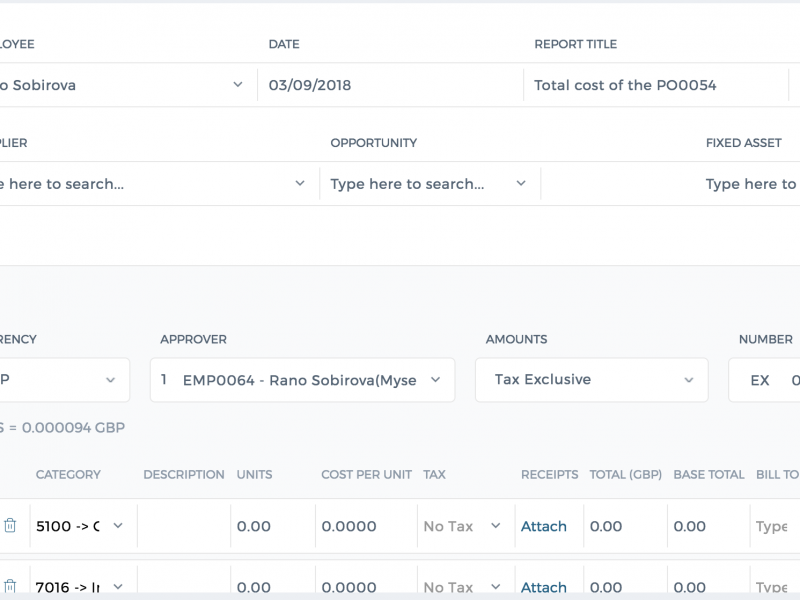Open the Employee dropdown chevron

(x=238, y=85)
